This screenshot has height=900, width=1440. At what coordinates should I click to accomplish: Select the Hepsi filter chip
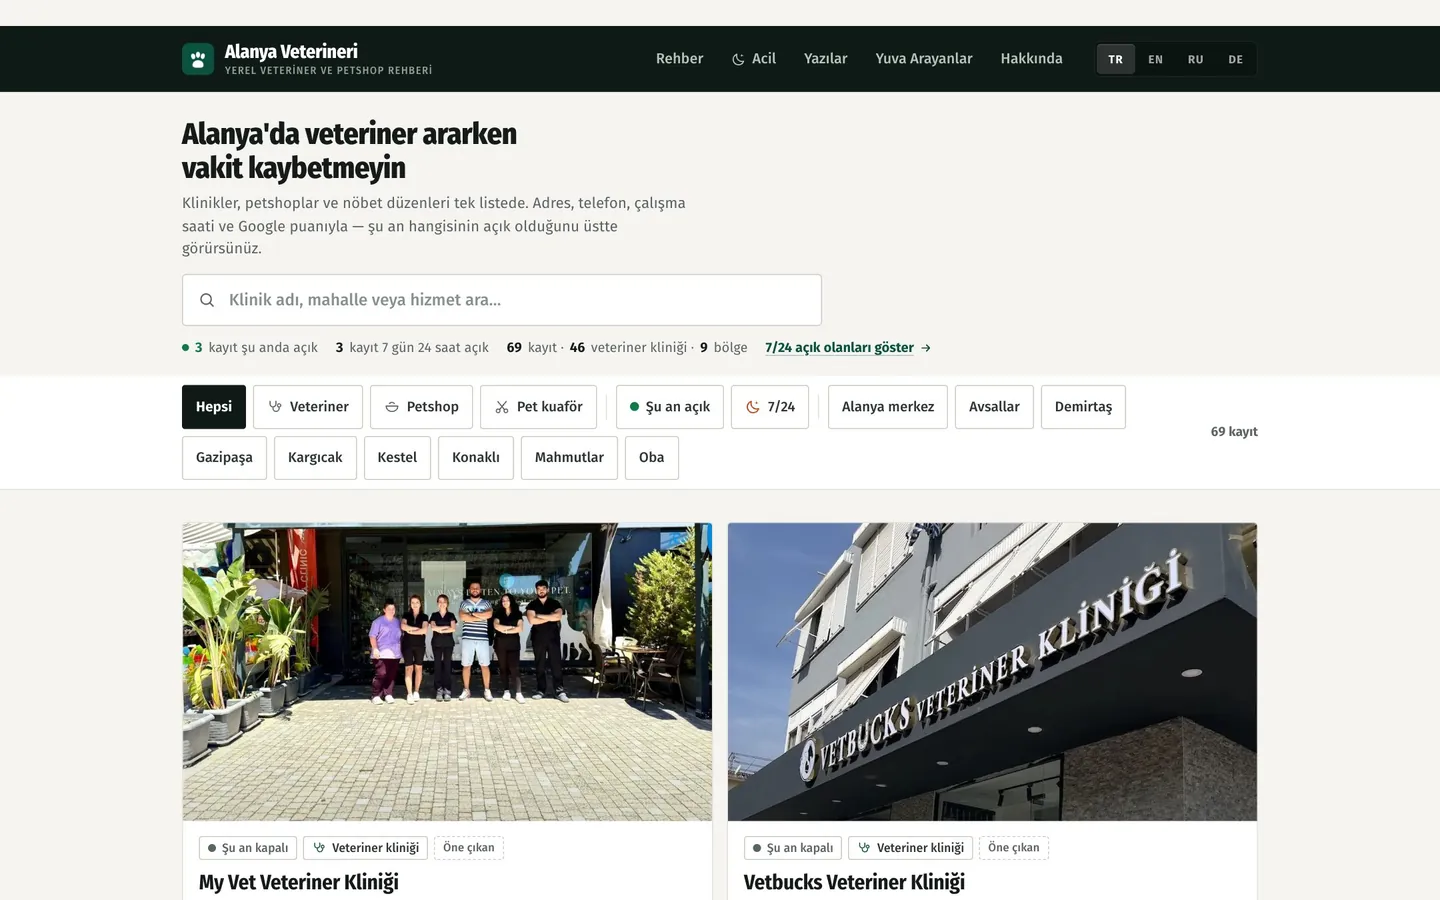point(214,407)
